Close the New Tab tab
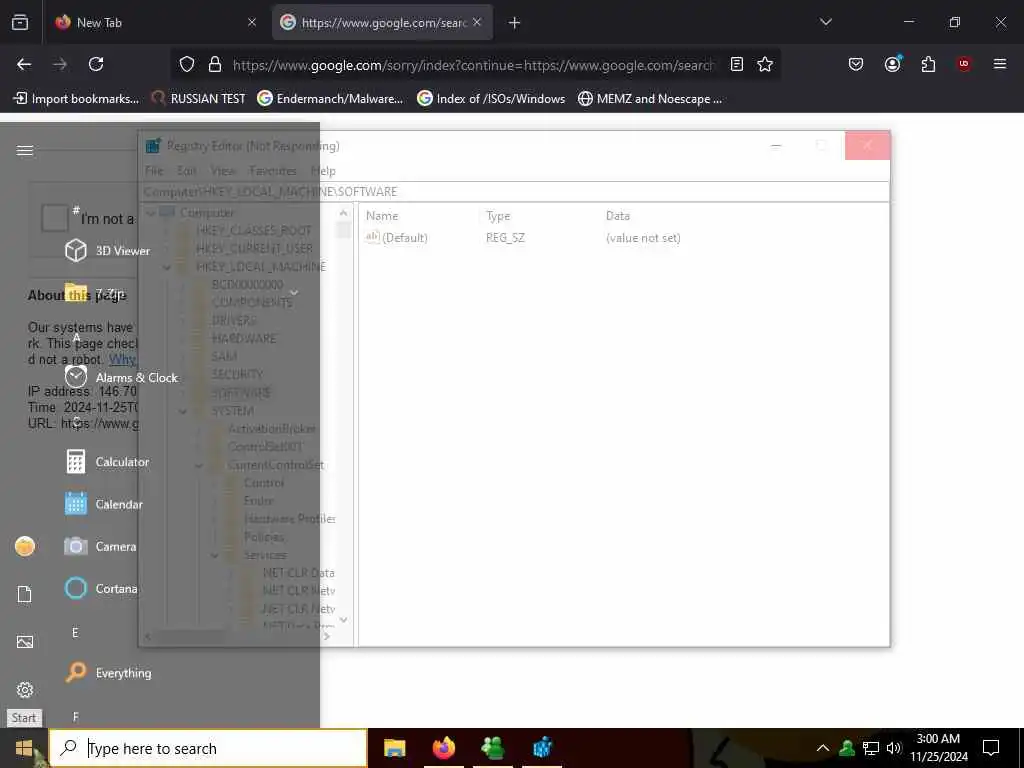The width and height of the screenshot is (1024, 768). (x=251, y=22)
